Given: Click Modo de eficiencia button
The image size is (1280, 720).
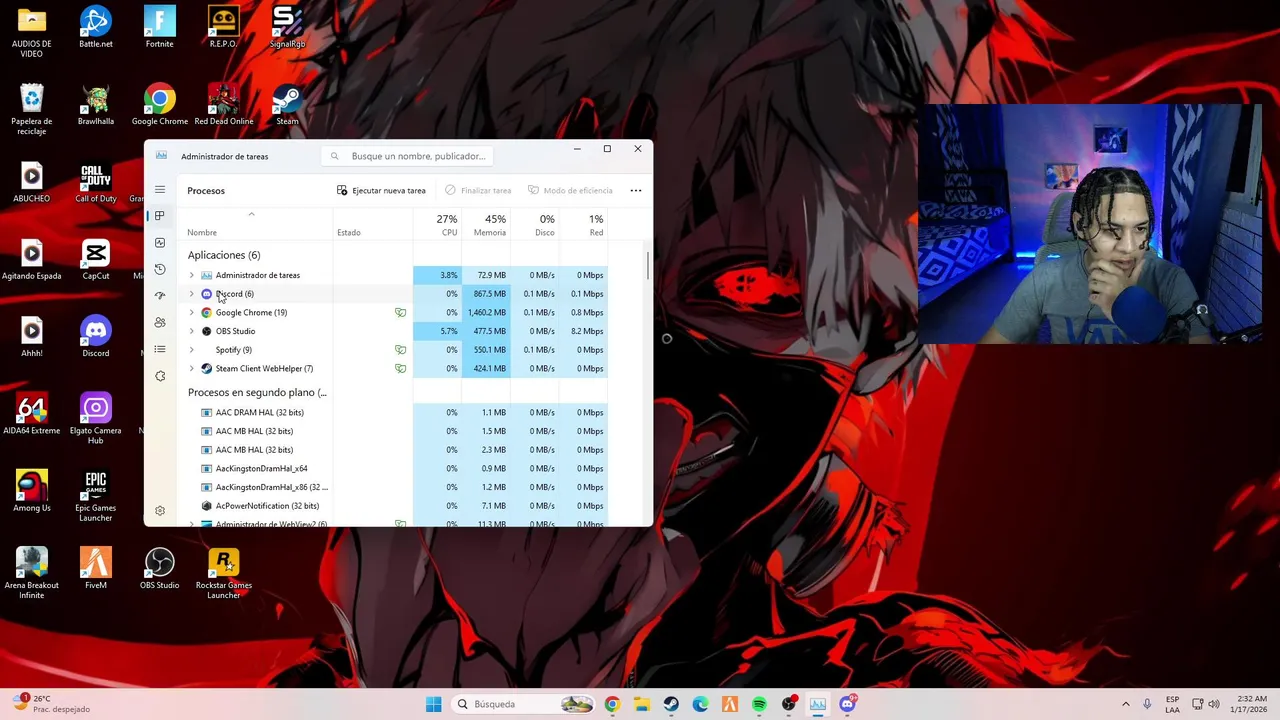Looking at the screenshot, I should [x=570, y=190].
